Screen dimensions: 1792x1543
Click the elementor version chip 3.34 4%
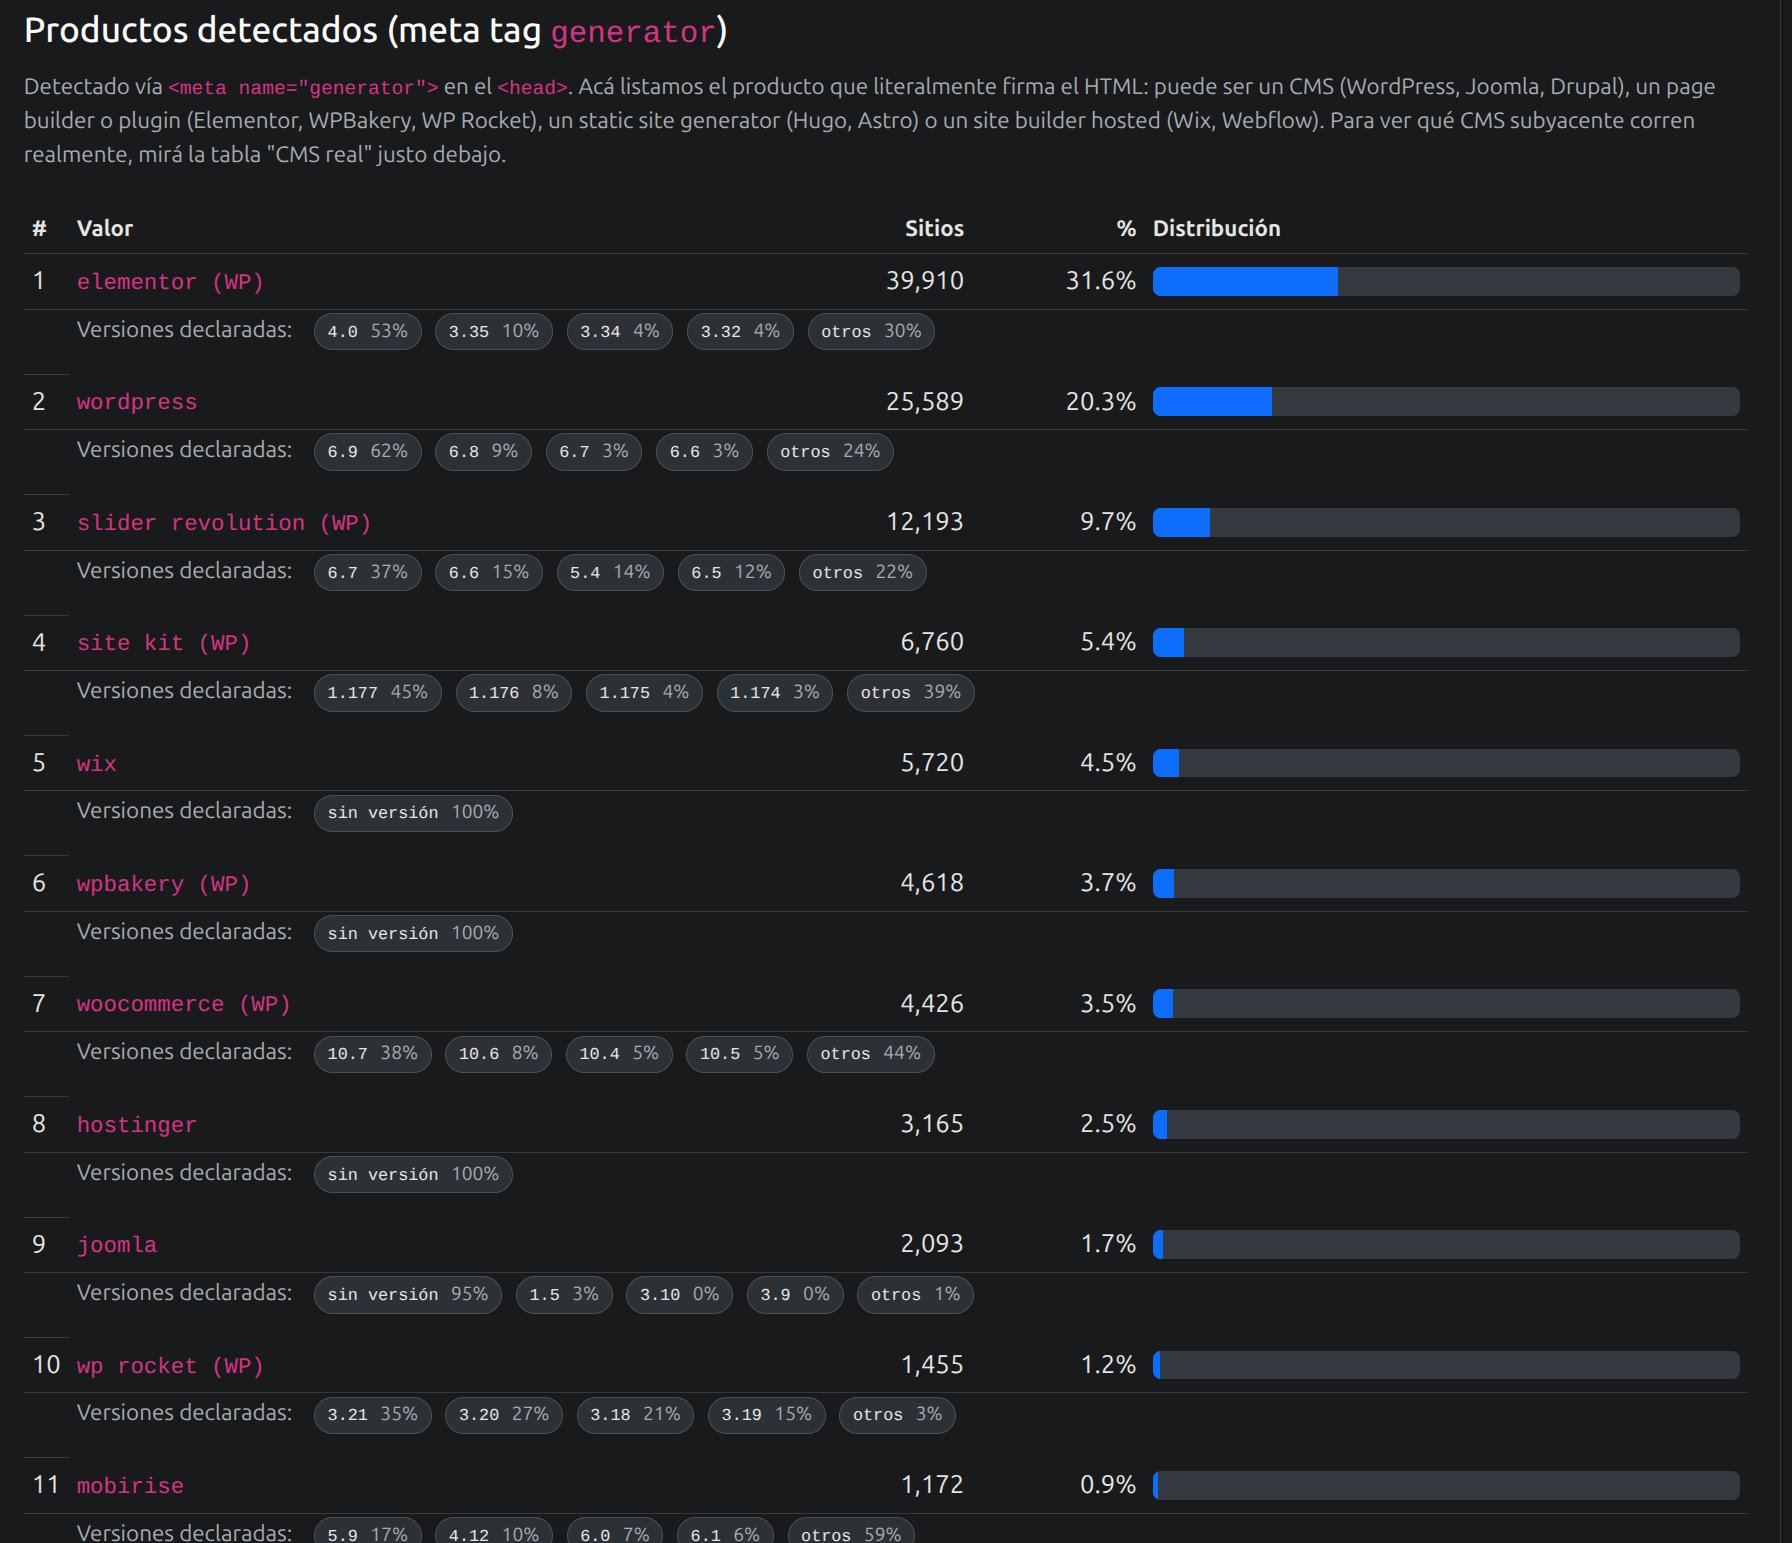(x=620, y=331)
